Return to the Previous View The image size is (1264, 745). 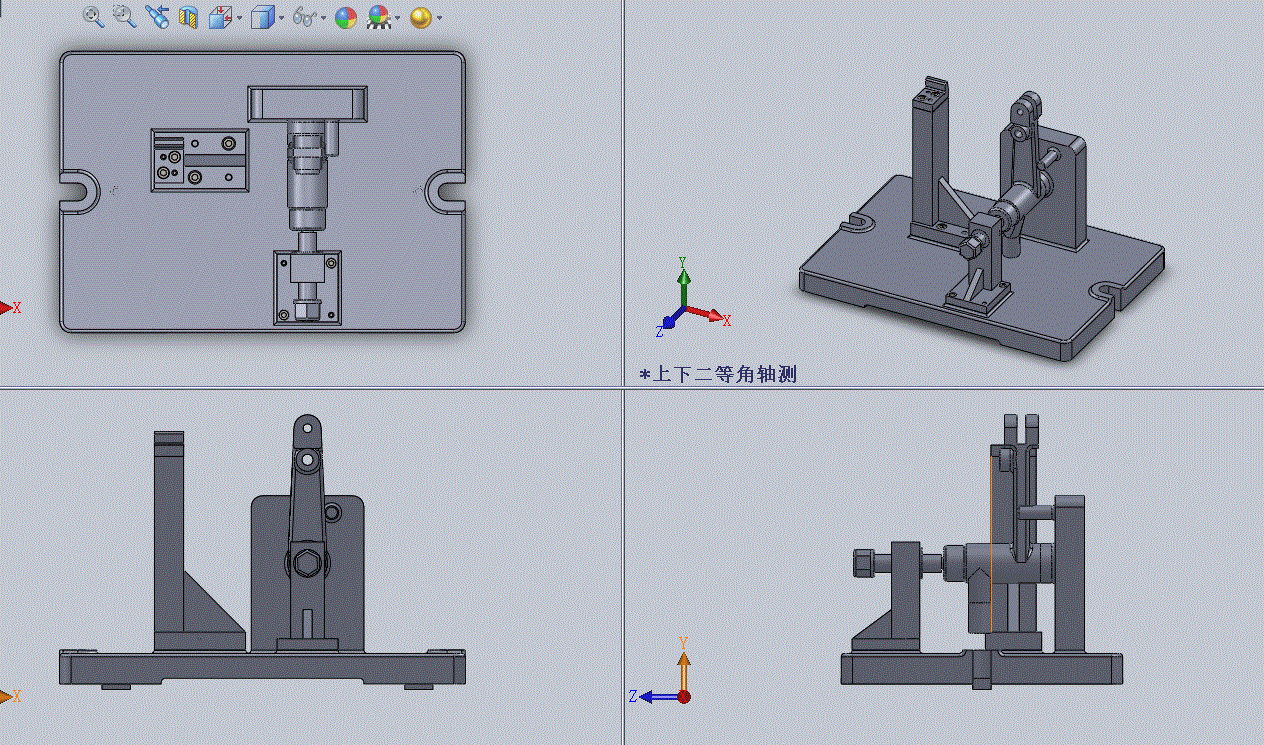pos(157,16)
